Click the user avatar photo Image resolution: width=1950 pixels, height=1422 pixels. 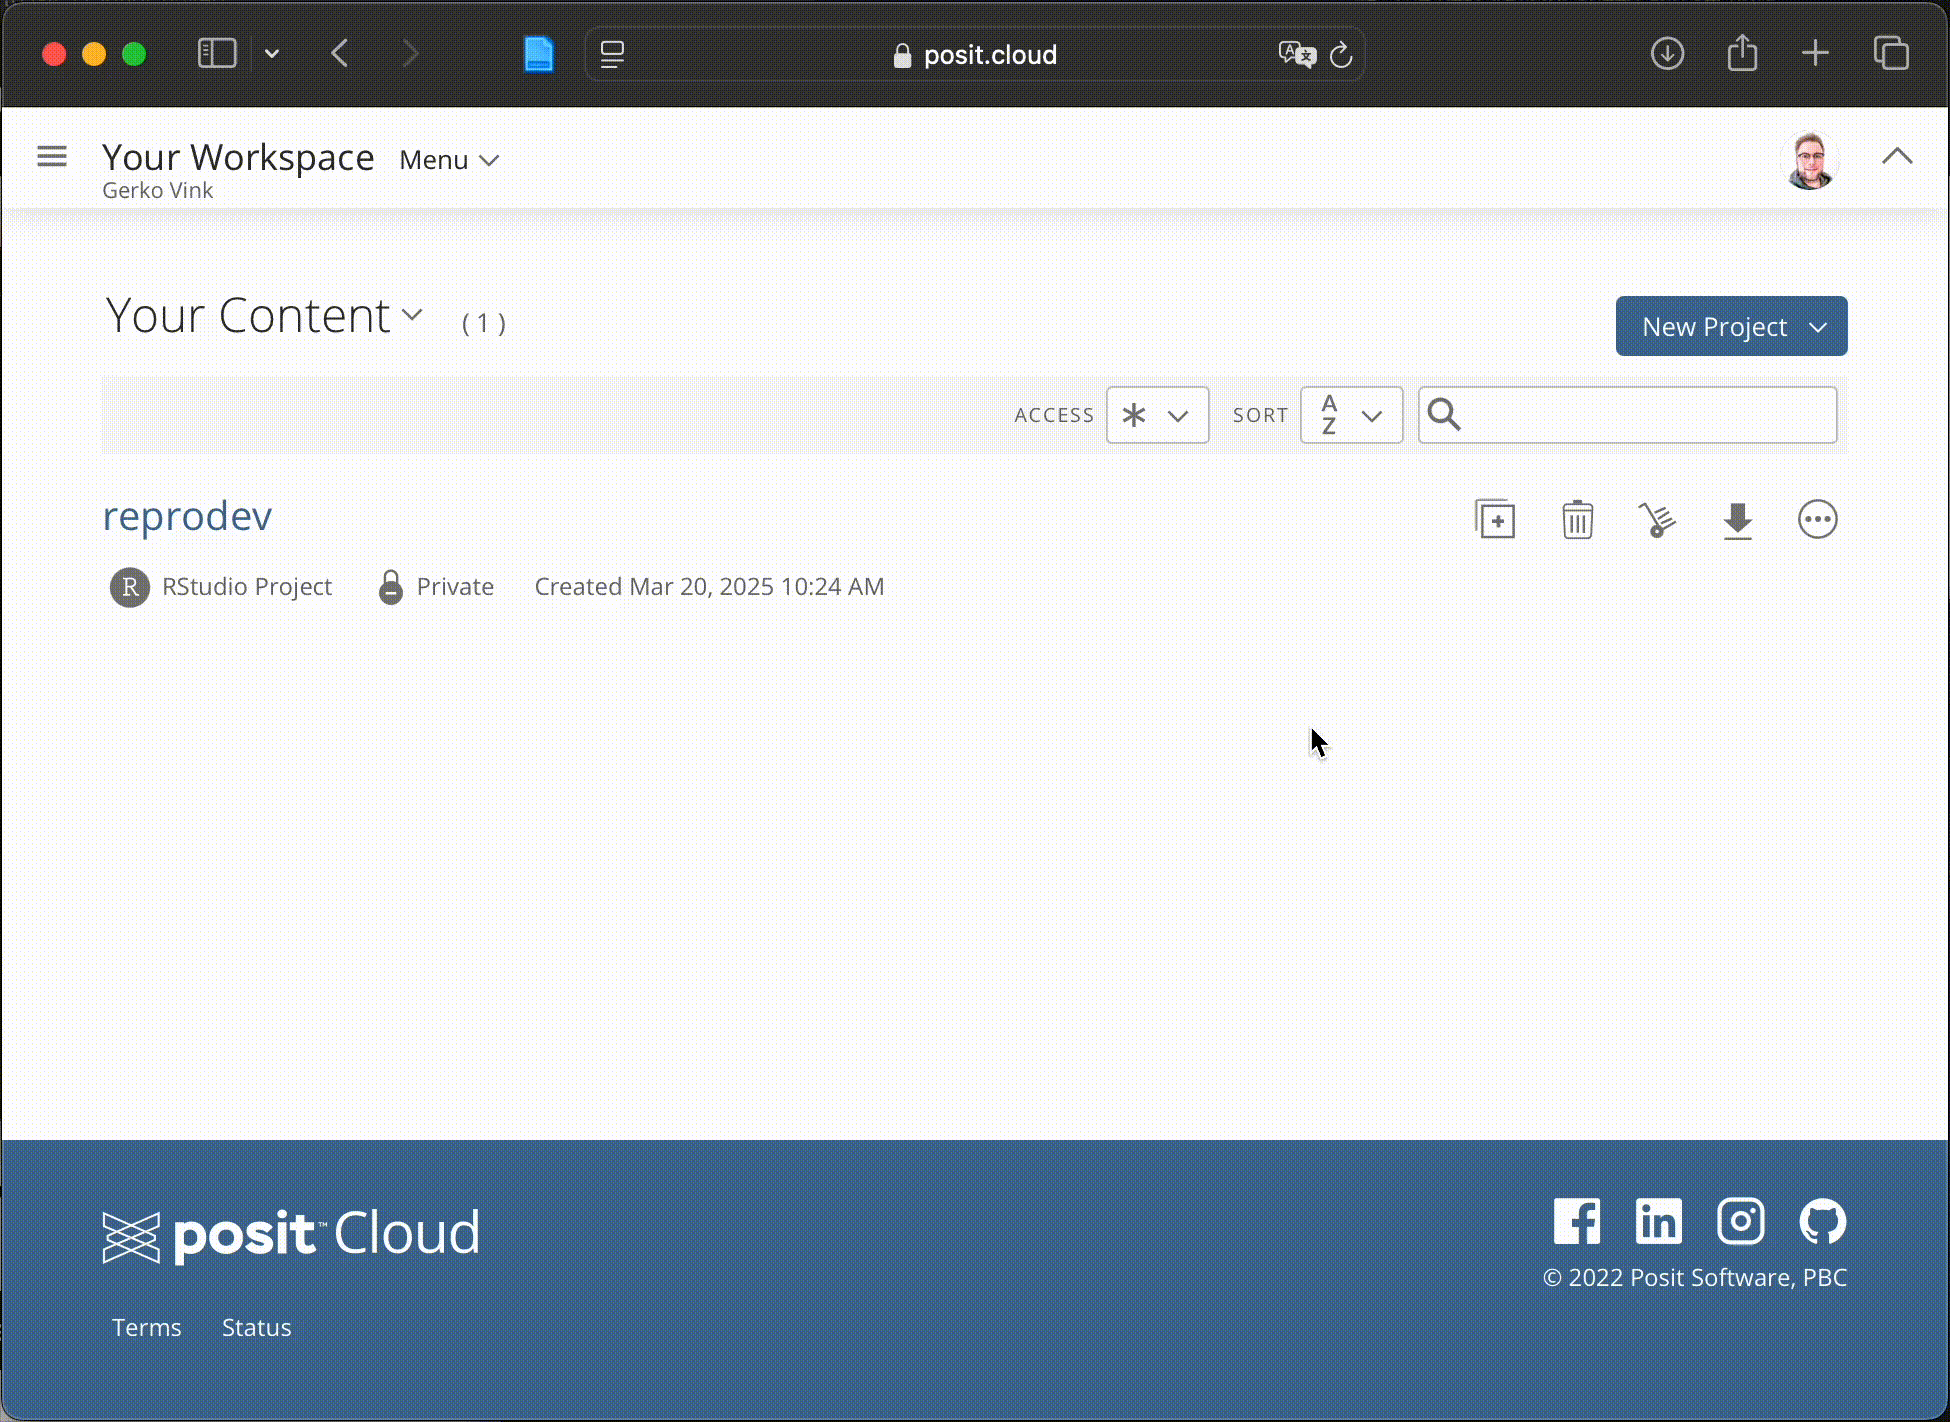pyautogui.click(x=1810, y=160)
